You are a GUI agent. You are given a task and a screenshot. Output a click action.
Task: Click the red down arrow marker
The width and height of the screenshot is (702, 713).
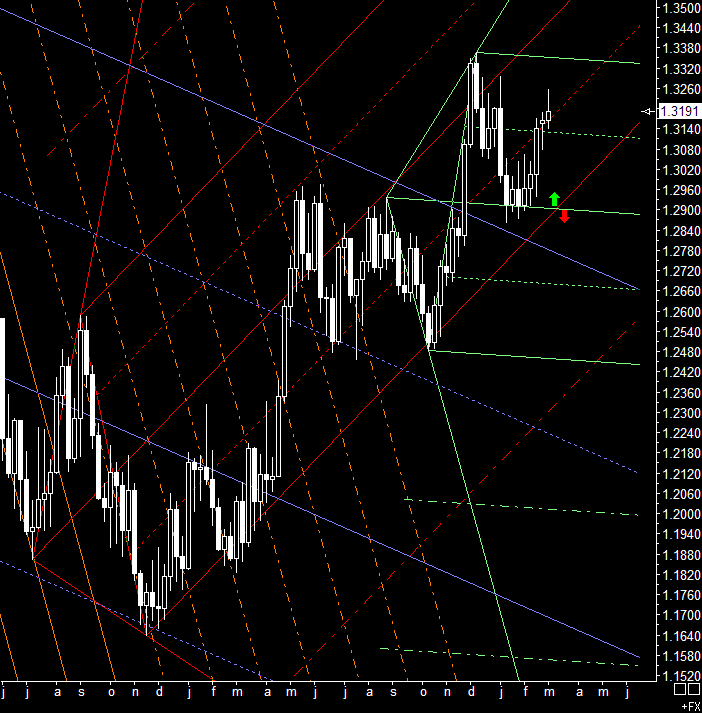tap(564, 216)
